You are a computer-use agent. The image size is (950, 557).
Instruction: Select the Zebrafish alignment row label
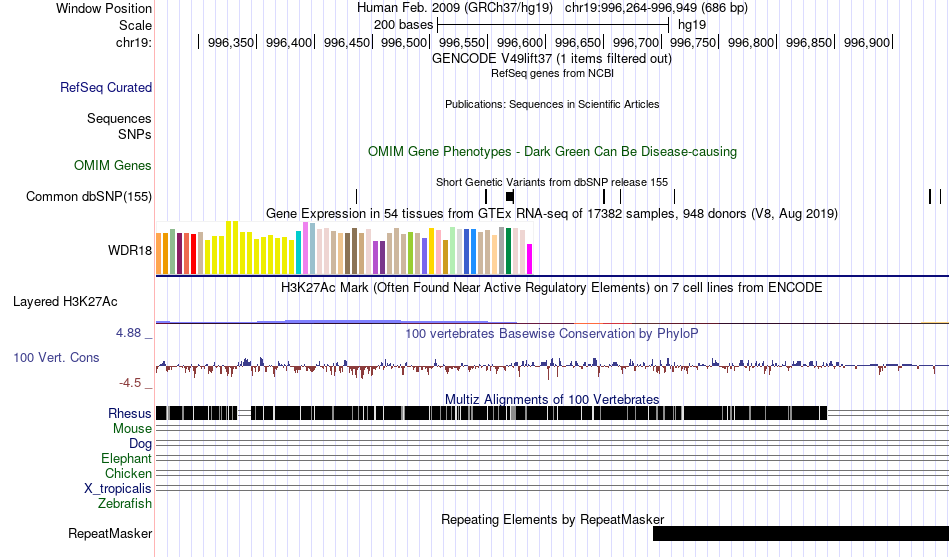125,504
